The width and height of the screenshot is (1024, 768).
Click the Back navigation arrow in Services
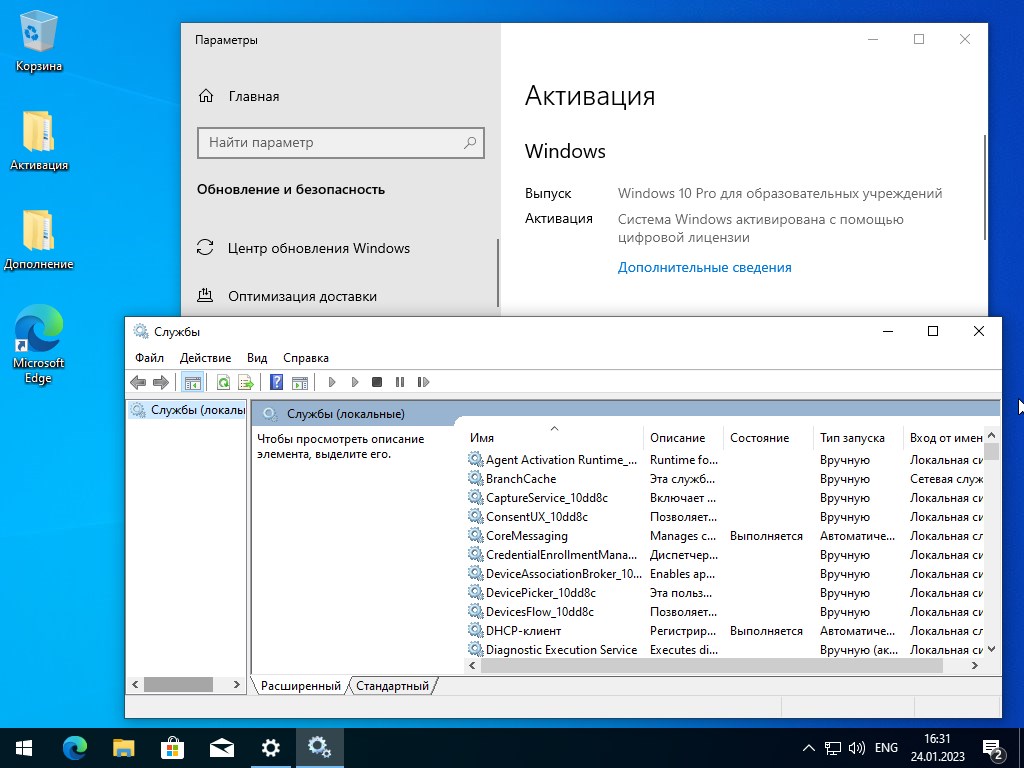coord(139,381)
